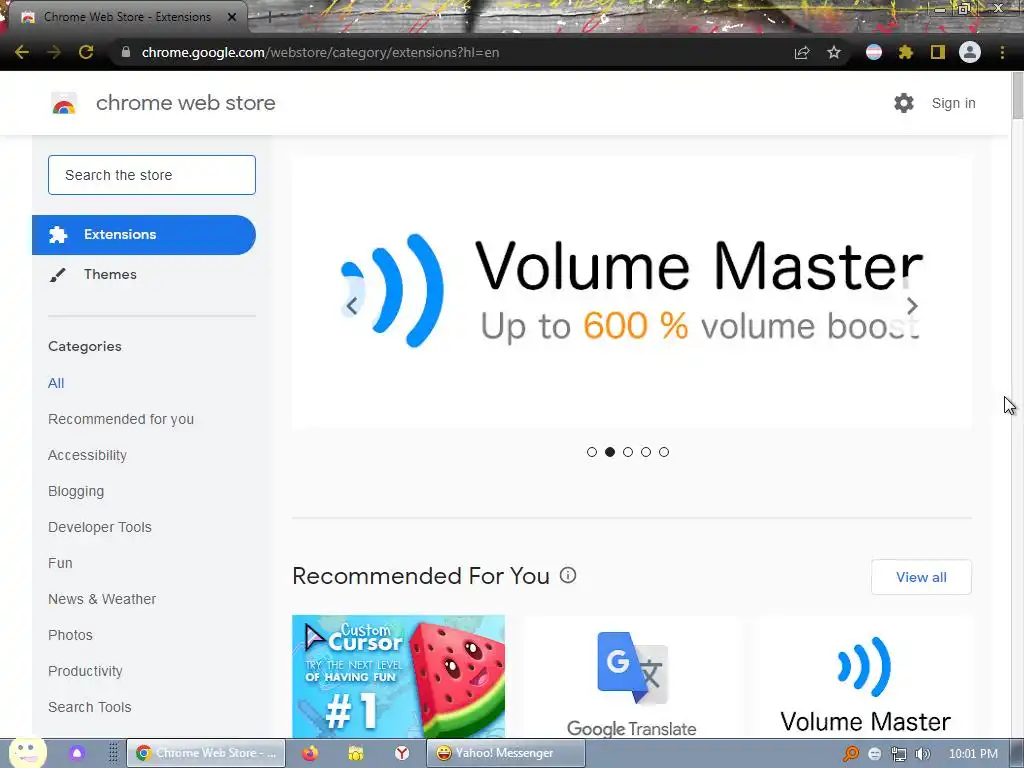Focus the Search the store field

[x=152, y=175]
